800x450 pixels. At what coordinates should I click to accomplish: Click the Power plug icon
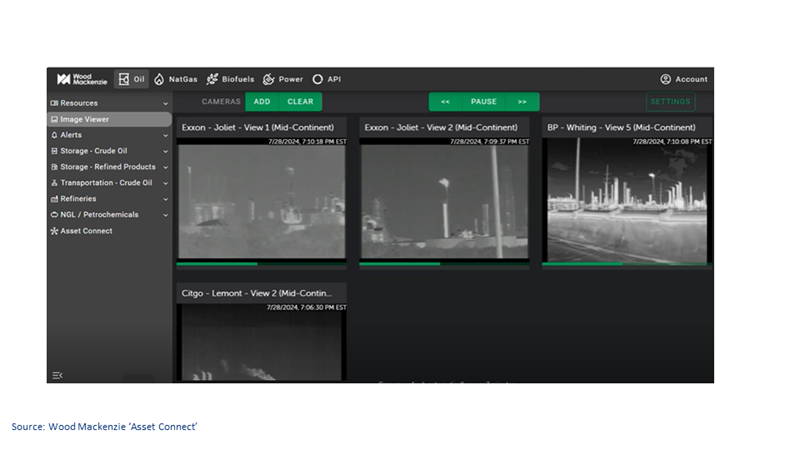[268, 79]
